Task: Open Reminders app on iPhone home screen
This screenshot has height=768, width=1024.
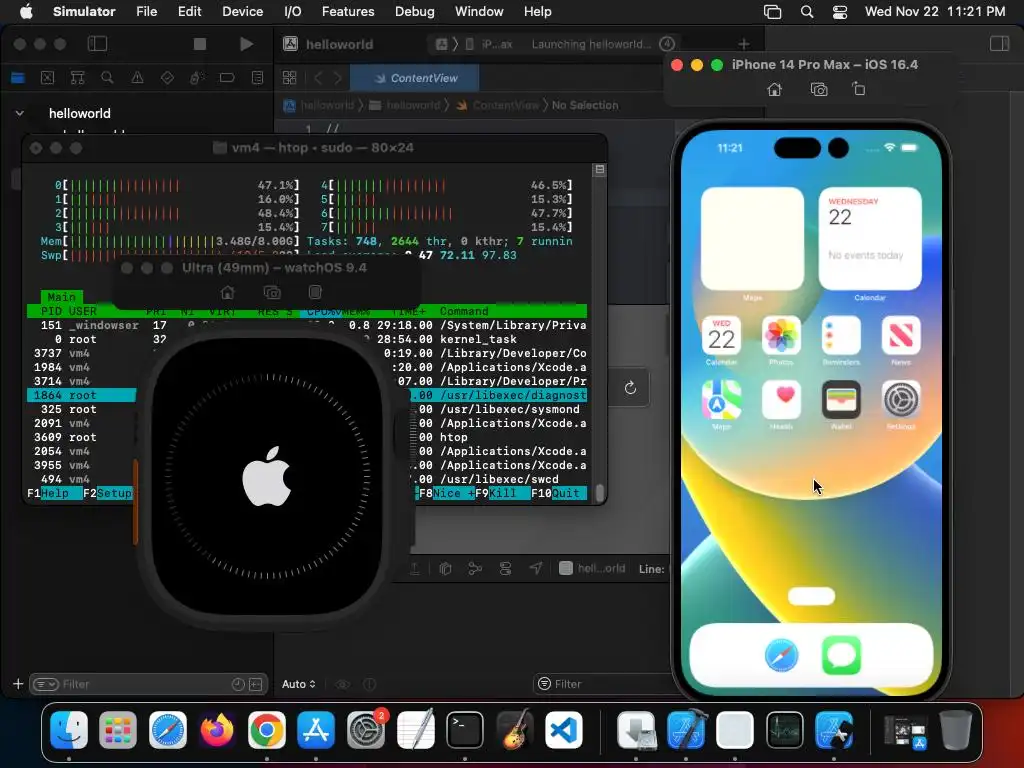Action: point(841,336)
